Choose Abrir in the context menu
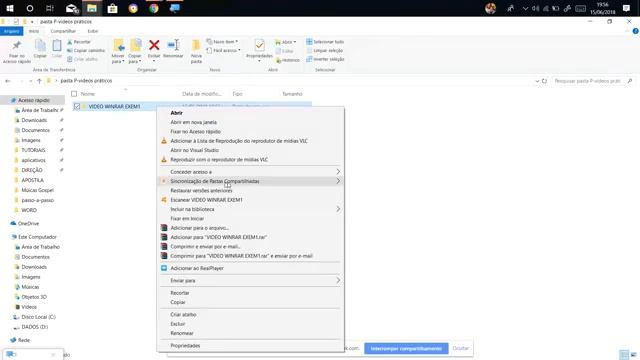The height and width of the screenshot is (360, 640). 250,113
